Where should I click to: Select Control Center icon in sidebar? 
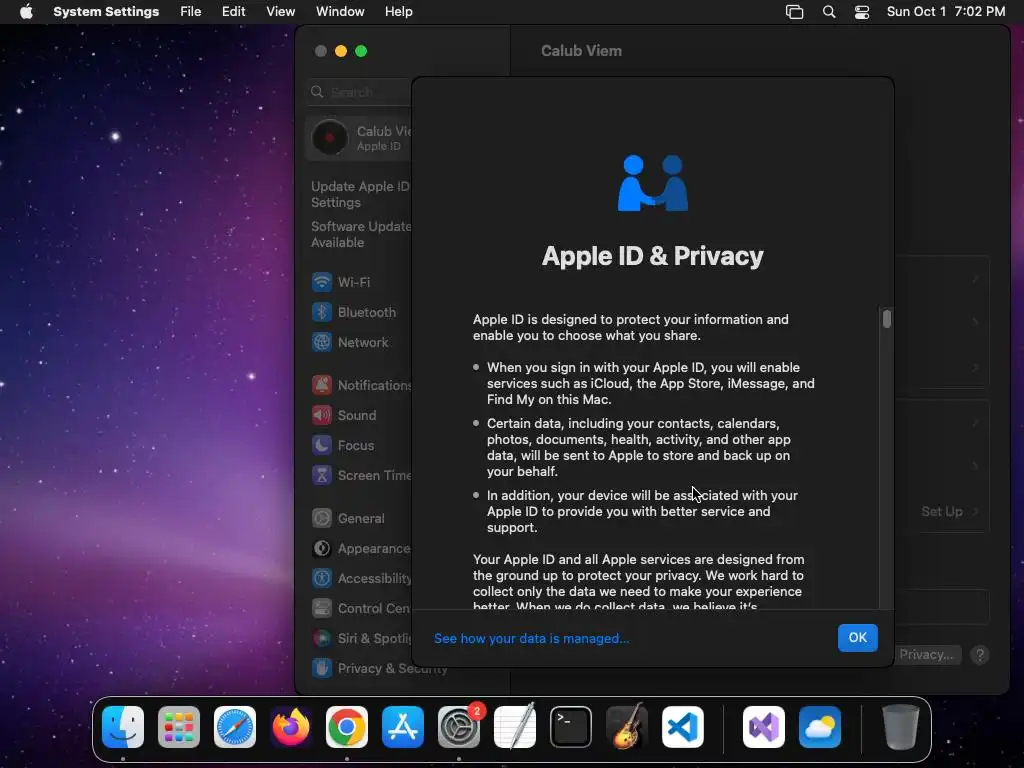tap(321, 609)
